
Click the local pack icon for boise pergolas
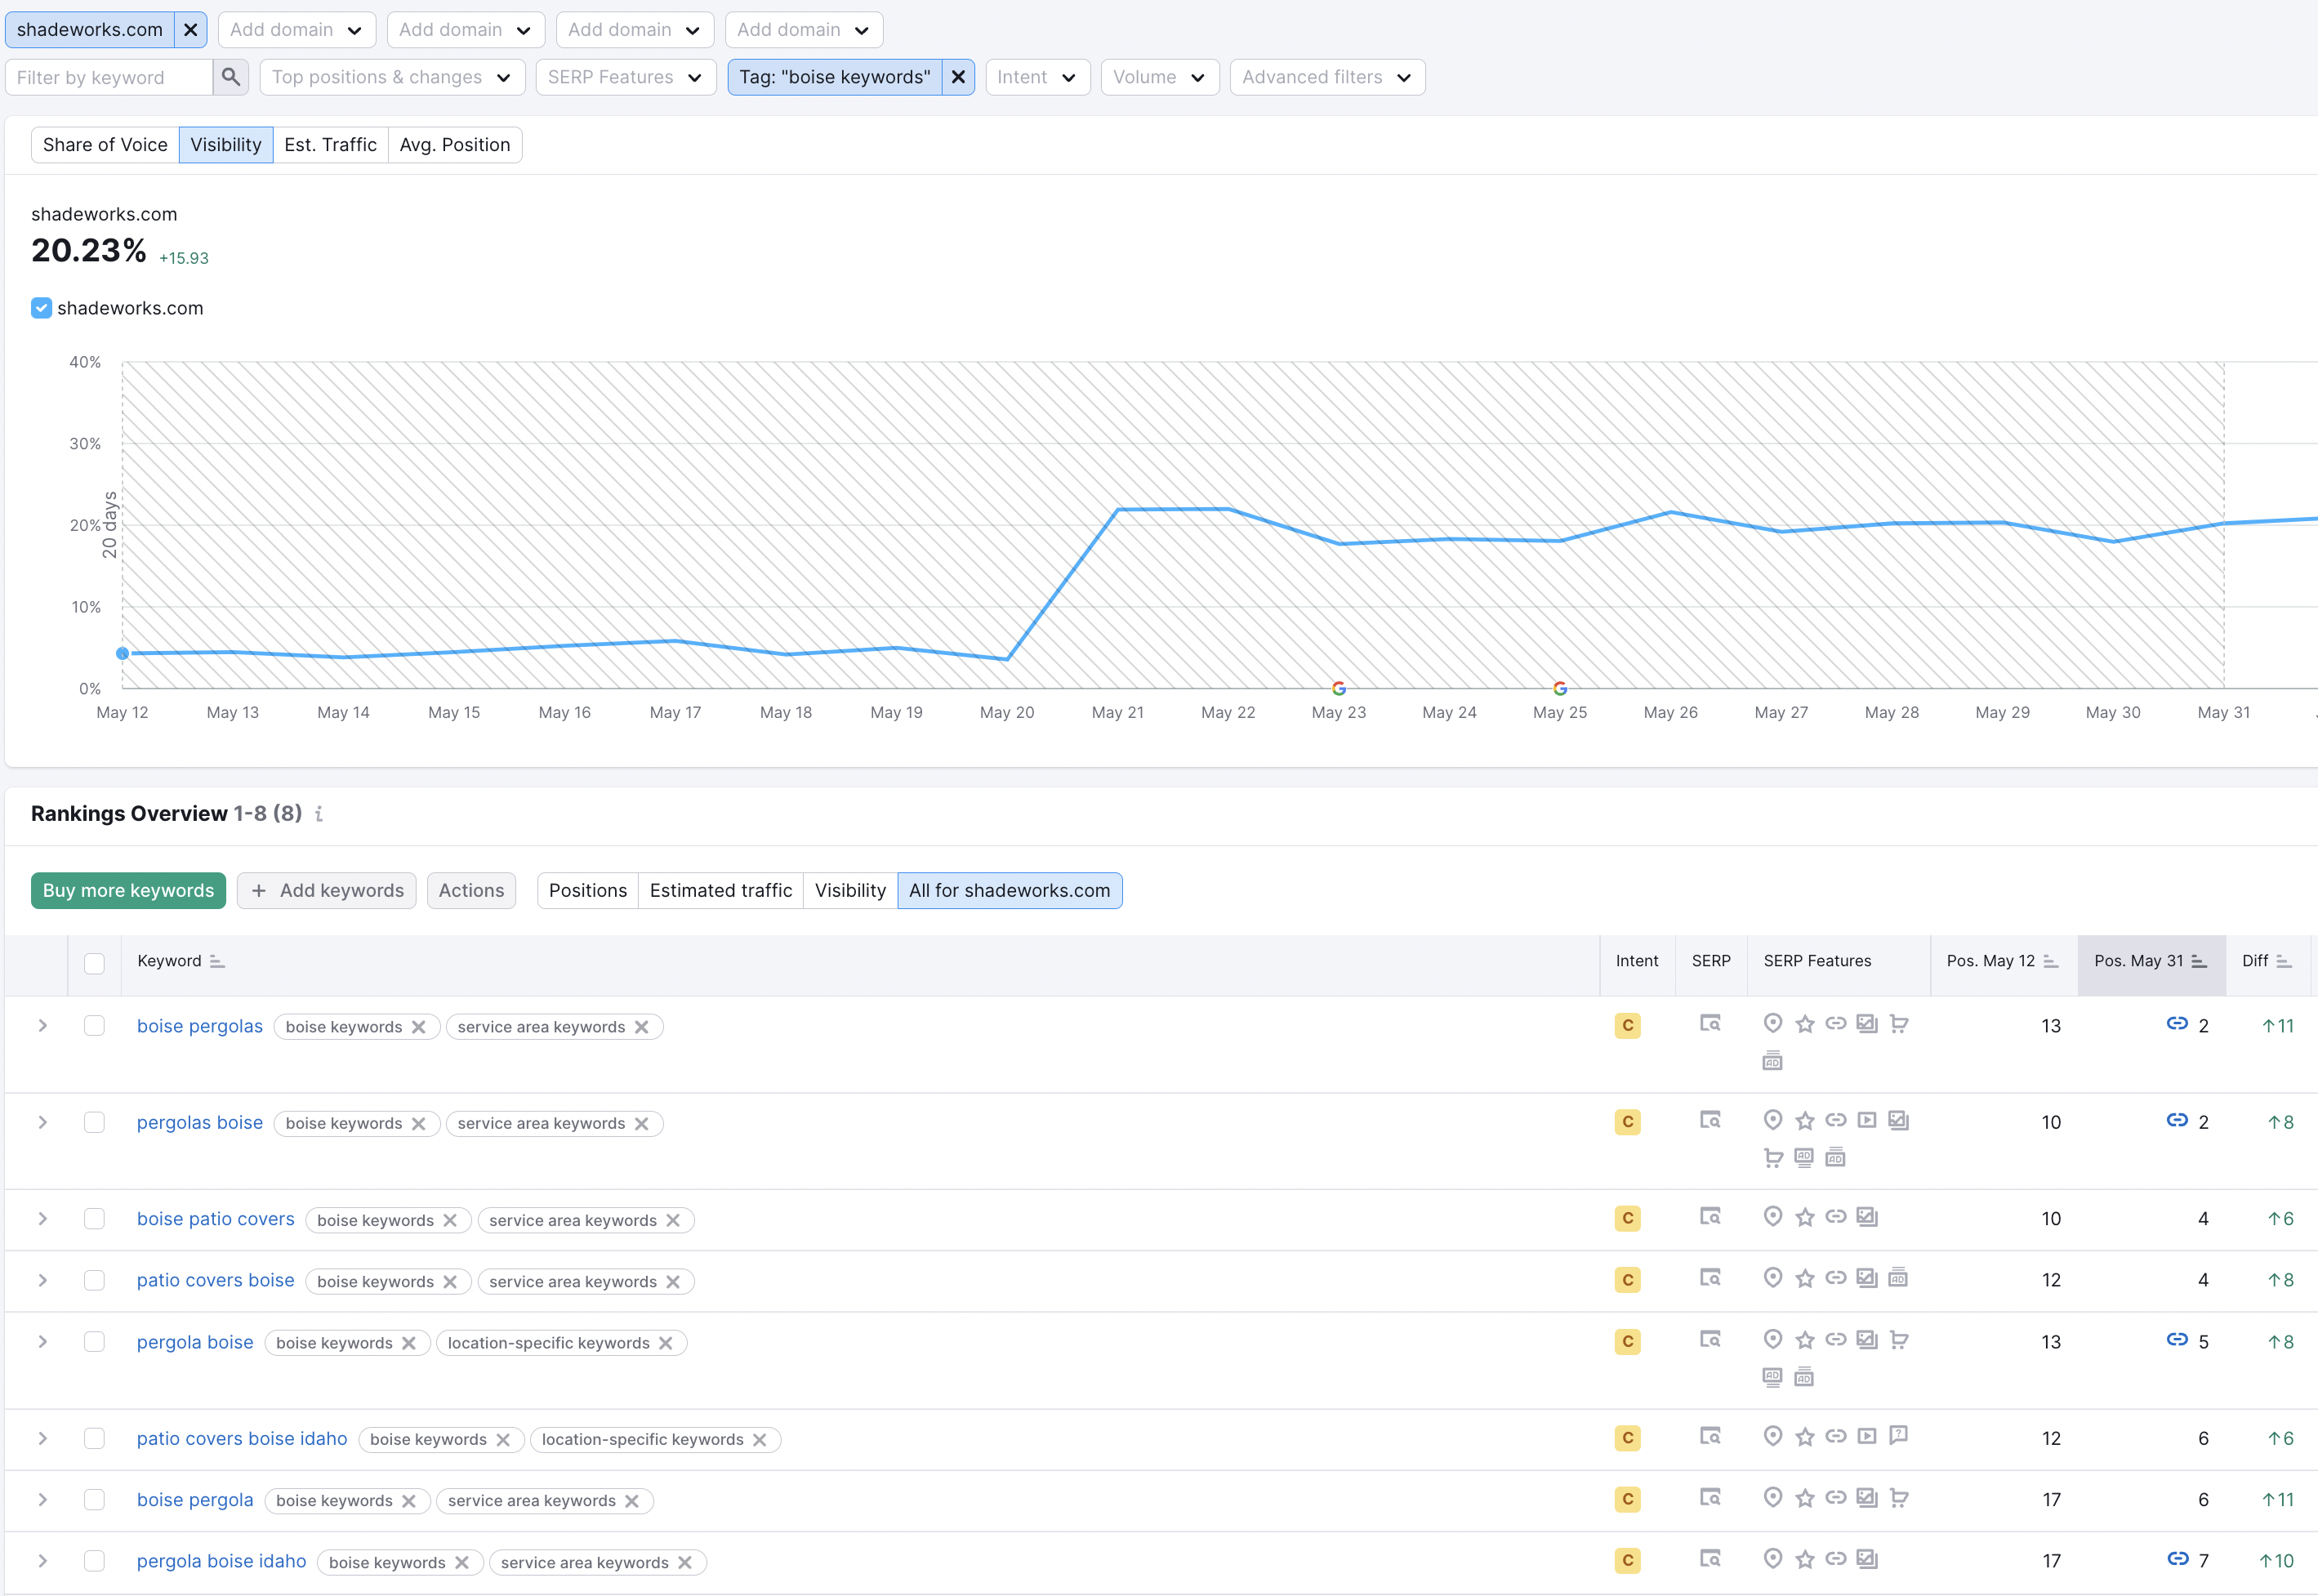[x=1773, y=1024]
